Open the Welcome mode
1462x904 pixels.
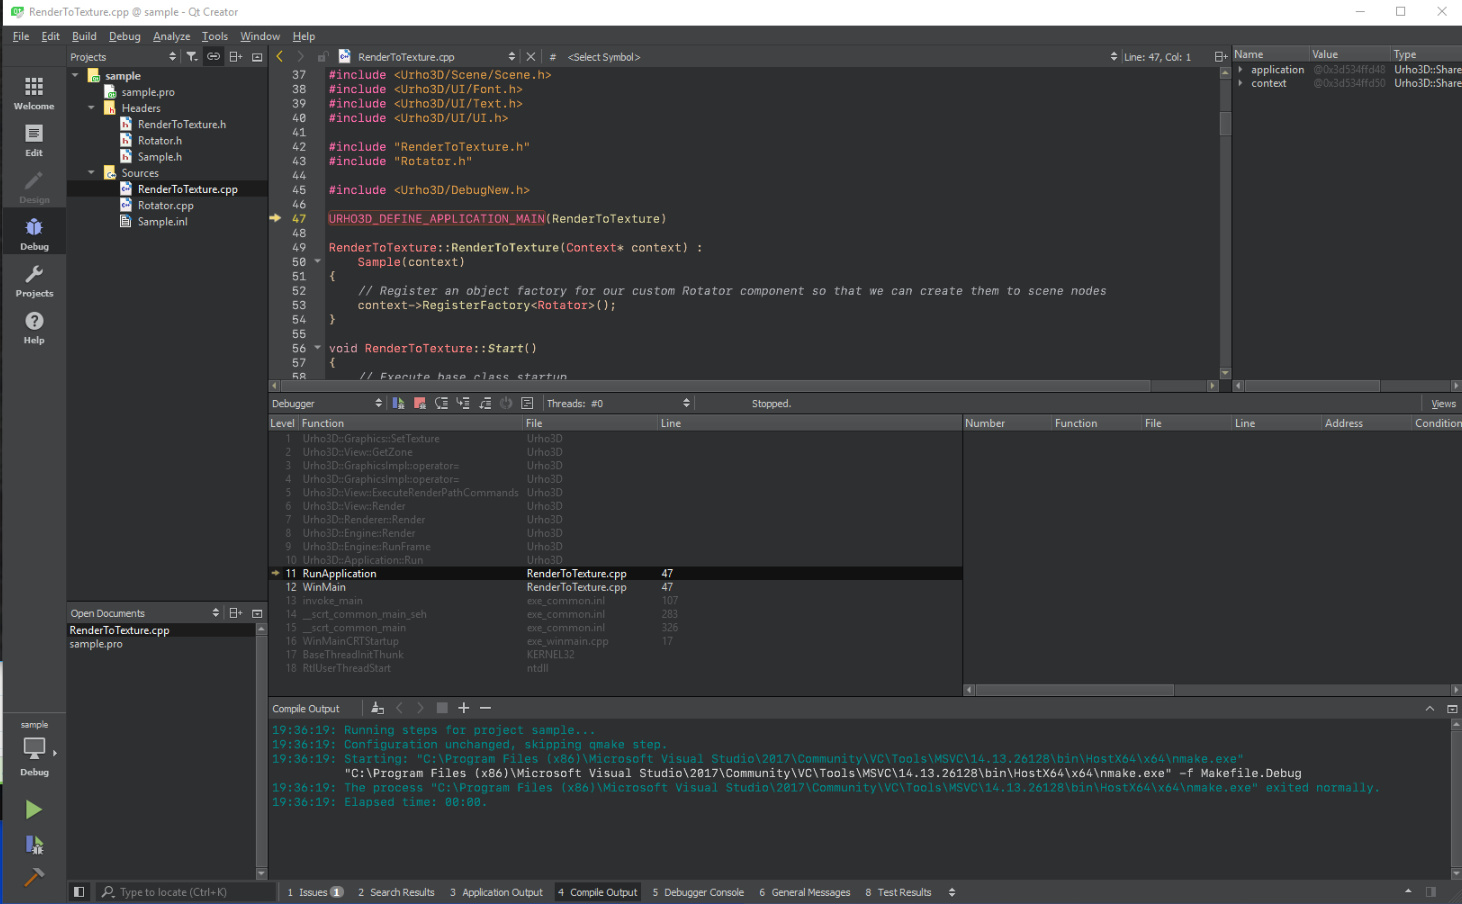34,94
